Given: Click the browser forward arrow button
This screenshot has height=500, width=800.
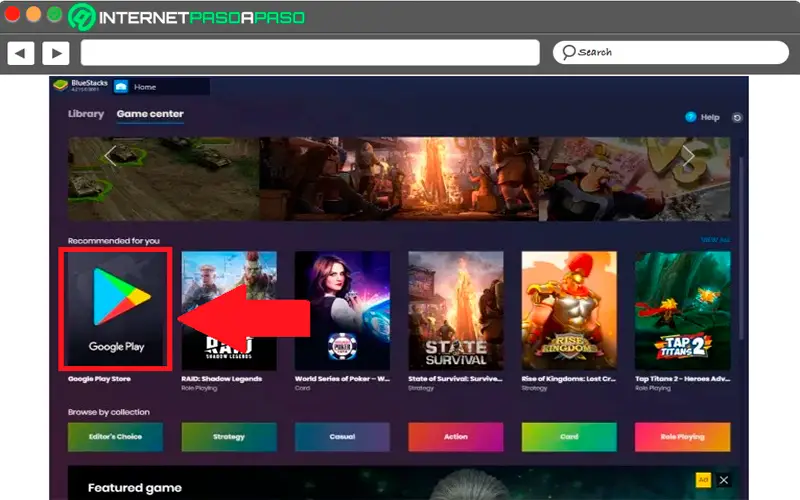Looking at the screenshot, I should [56, 53].
